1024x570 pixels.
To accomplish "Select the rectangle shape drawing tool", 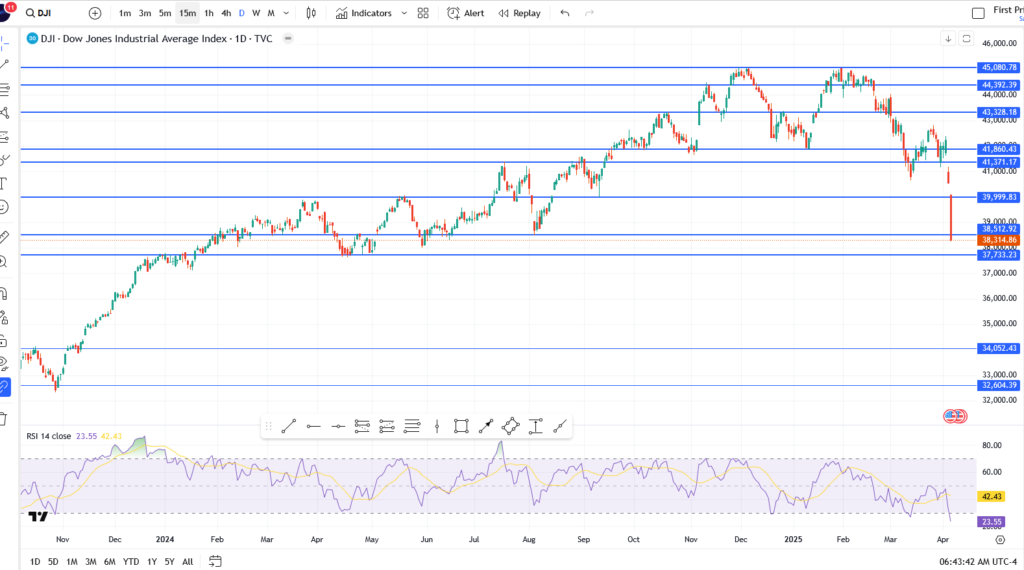I will 461,426.
